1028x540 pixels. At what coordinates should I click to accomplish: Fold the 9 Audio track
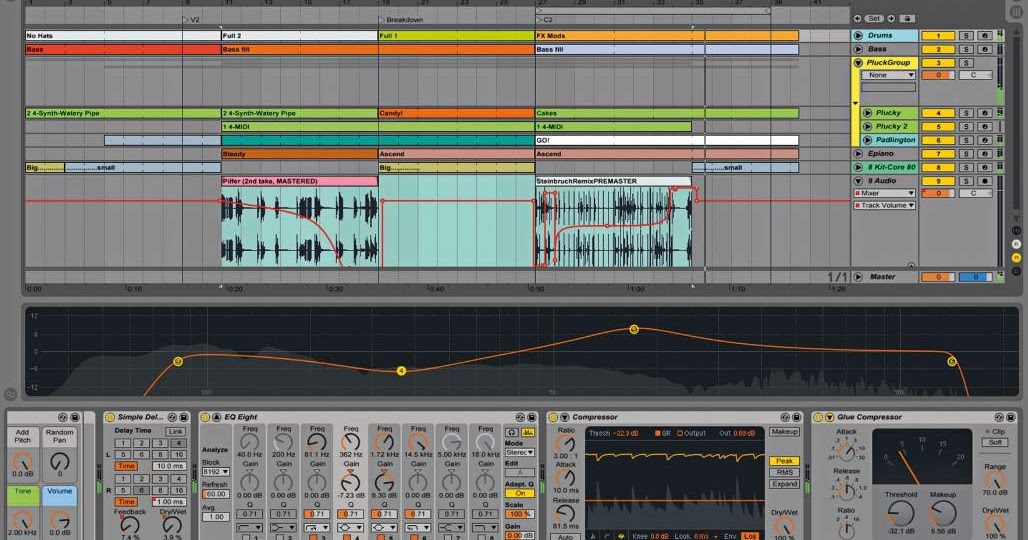[x=858, y=181]
